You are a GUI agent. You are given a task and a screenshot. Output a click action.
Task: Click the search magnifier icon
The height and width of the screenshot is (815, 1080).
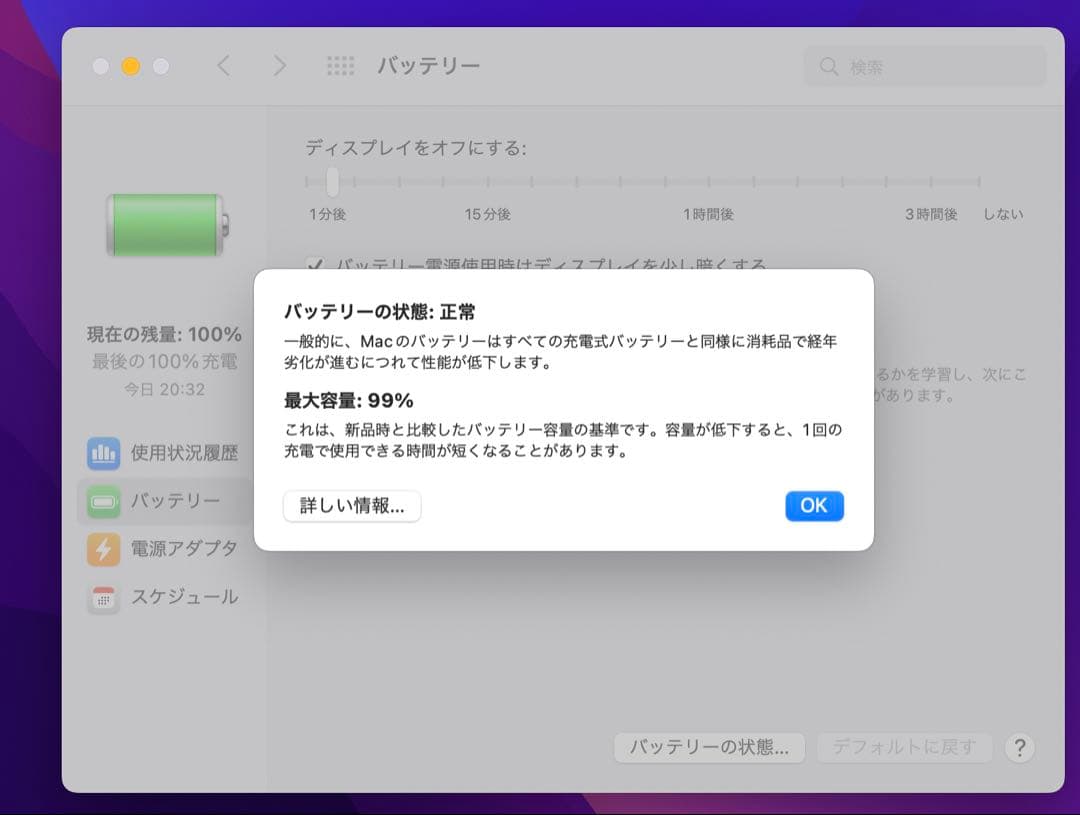[x=829, y=65]
